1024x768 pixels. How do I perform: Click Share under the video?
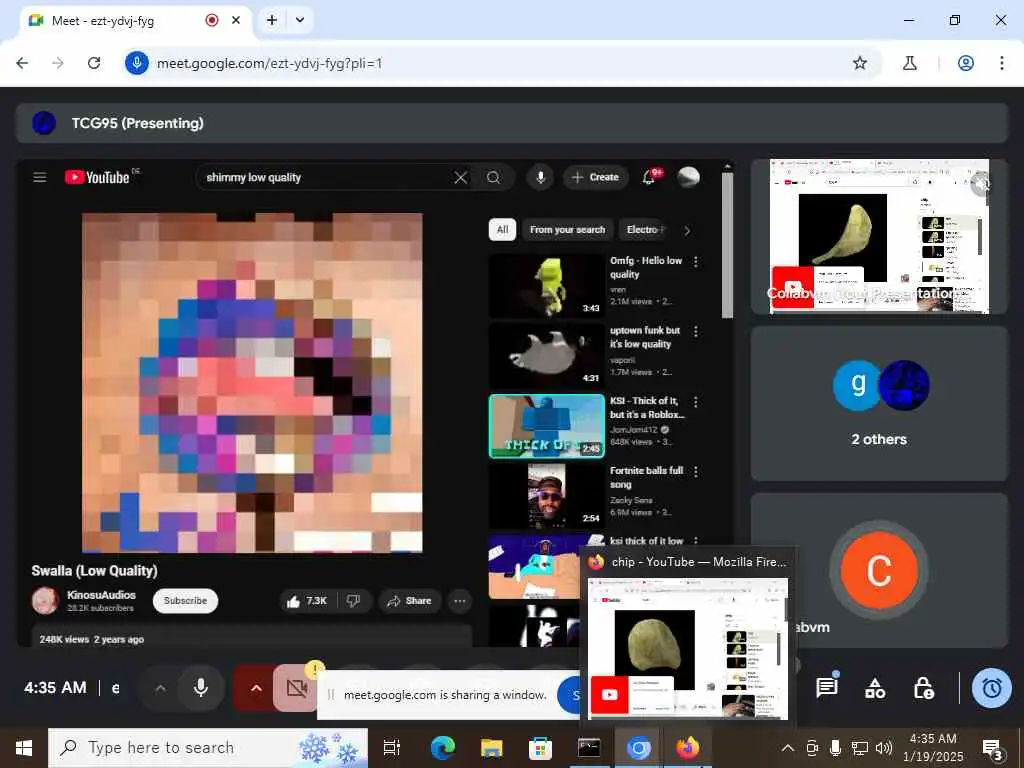(409, 601)
